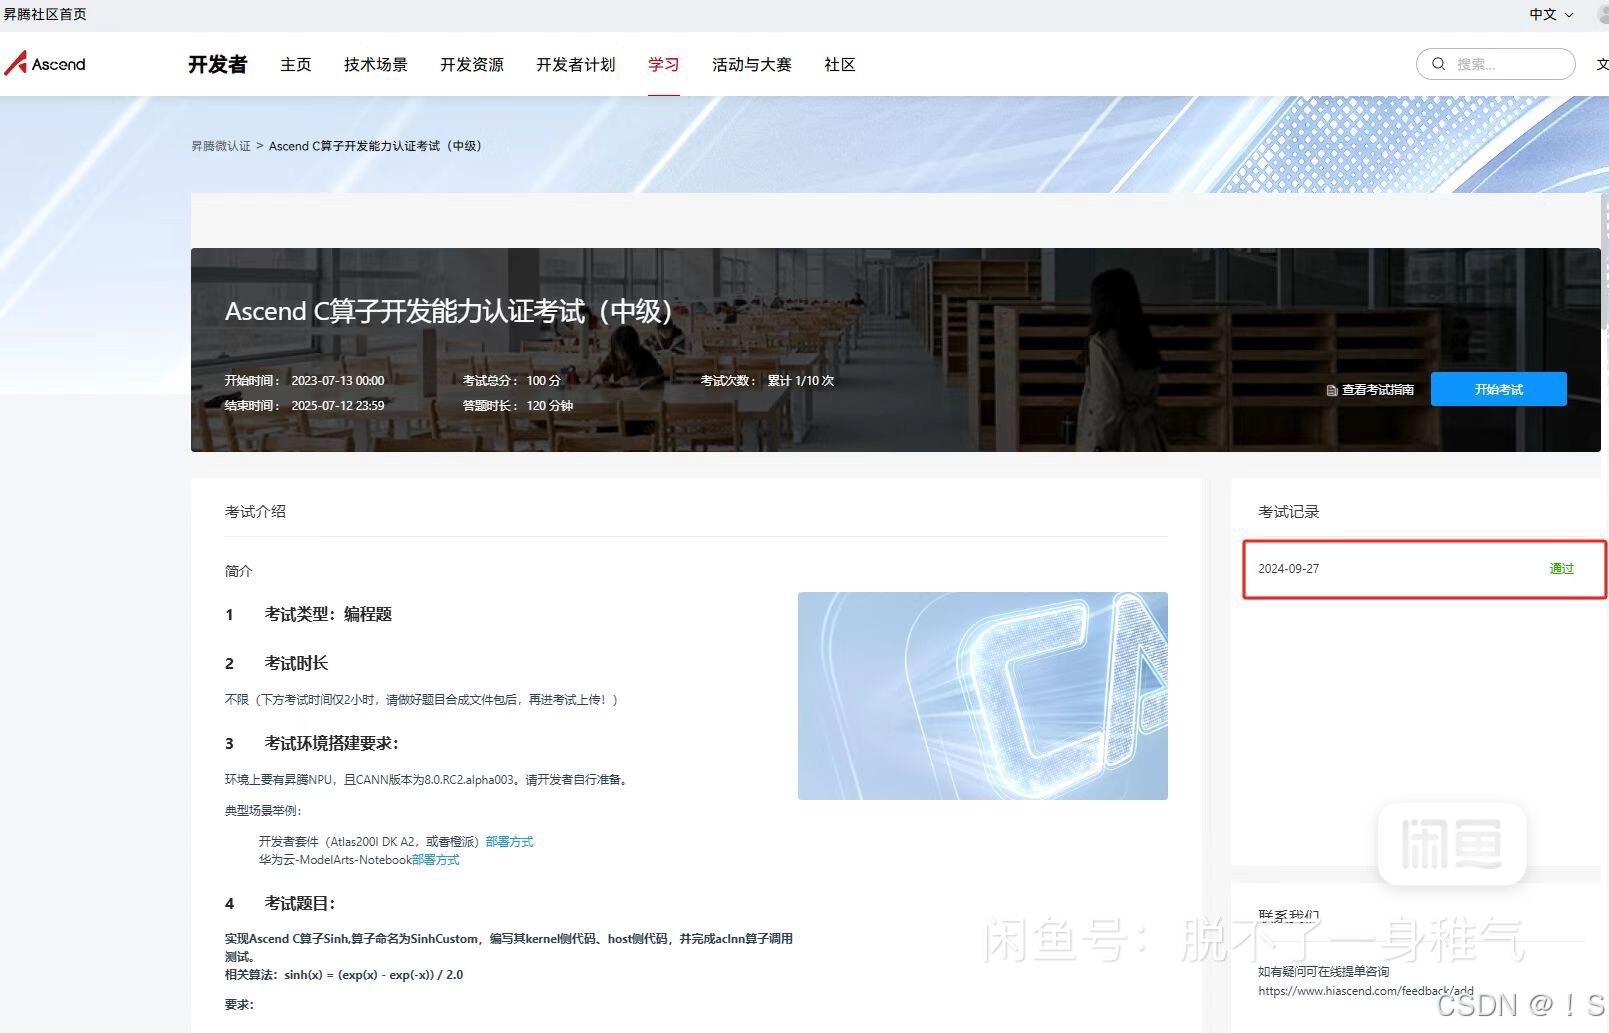Click the 开发者计划 navigation item
This screenshot has height=1033, width=1609.
pyautogui.click(x=574, y=64)
